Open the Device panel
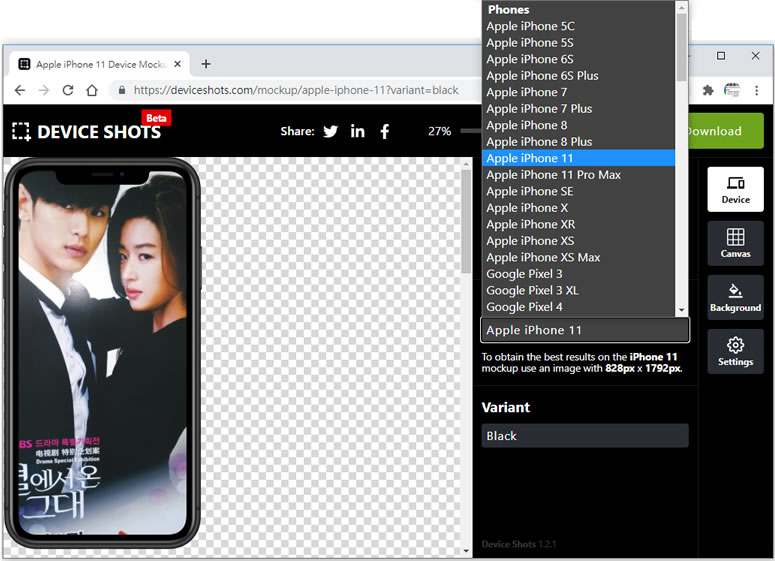The image size is (775, 561). pos(735,189)
